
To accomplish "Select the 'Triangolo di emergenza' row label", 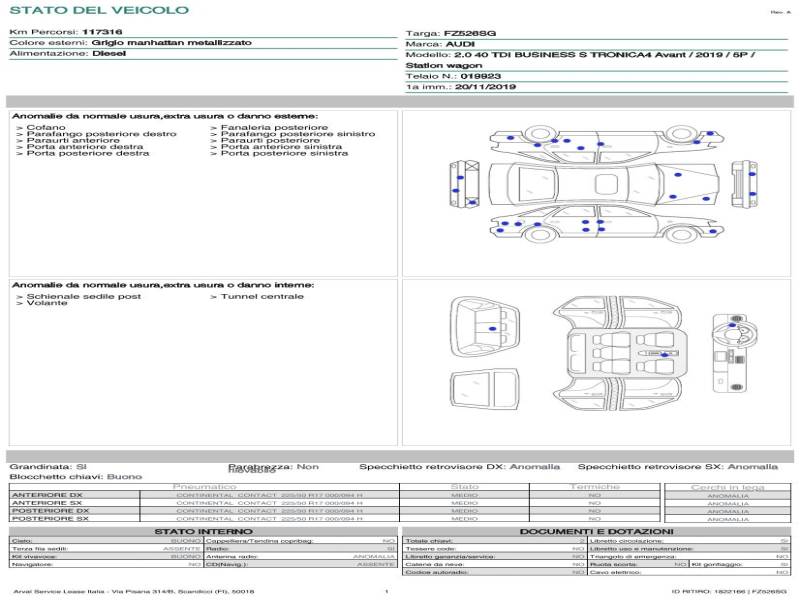I will pos(633,556).
